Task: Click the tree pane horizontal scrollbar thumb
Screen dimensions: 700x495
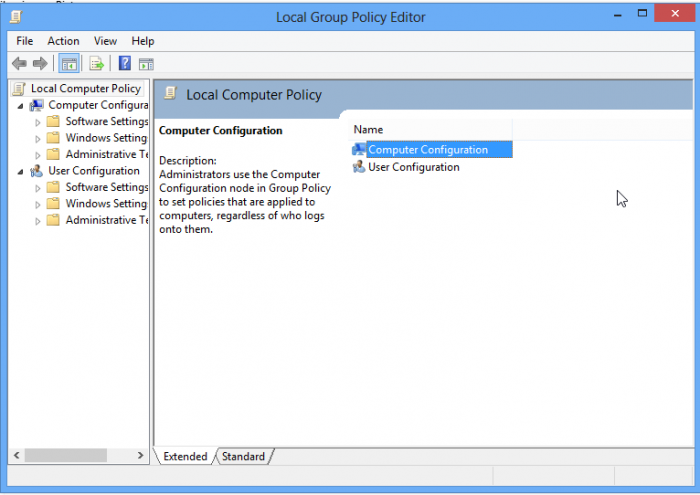Action: (x=66, y=455)
